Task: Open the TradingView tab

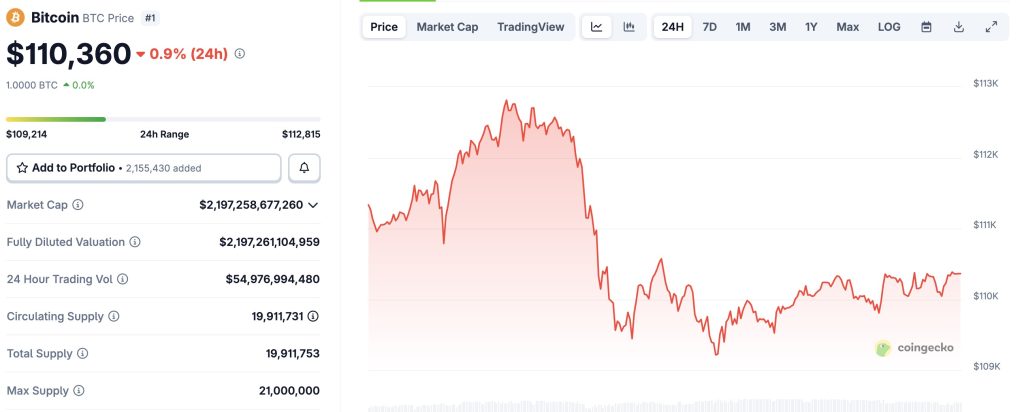Action: (529, 27)
